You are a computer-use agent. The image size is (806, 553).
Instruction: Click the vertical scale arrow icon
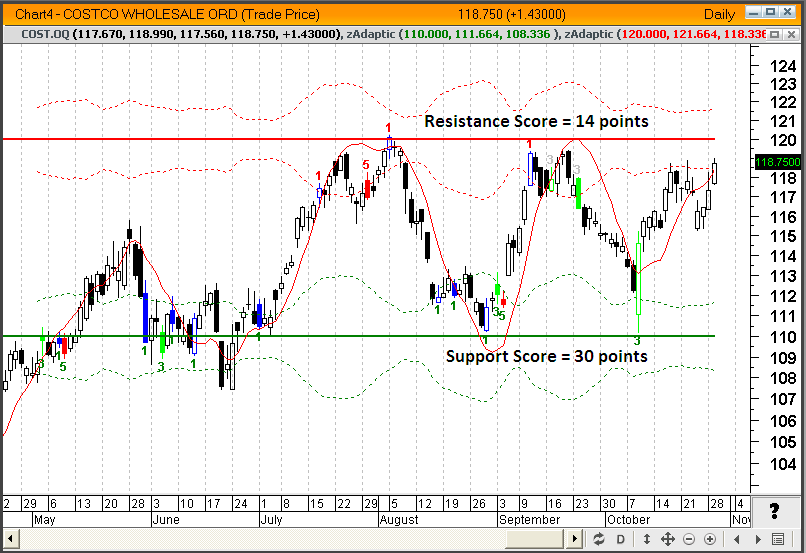[647, 539]
